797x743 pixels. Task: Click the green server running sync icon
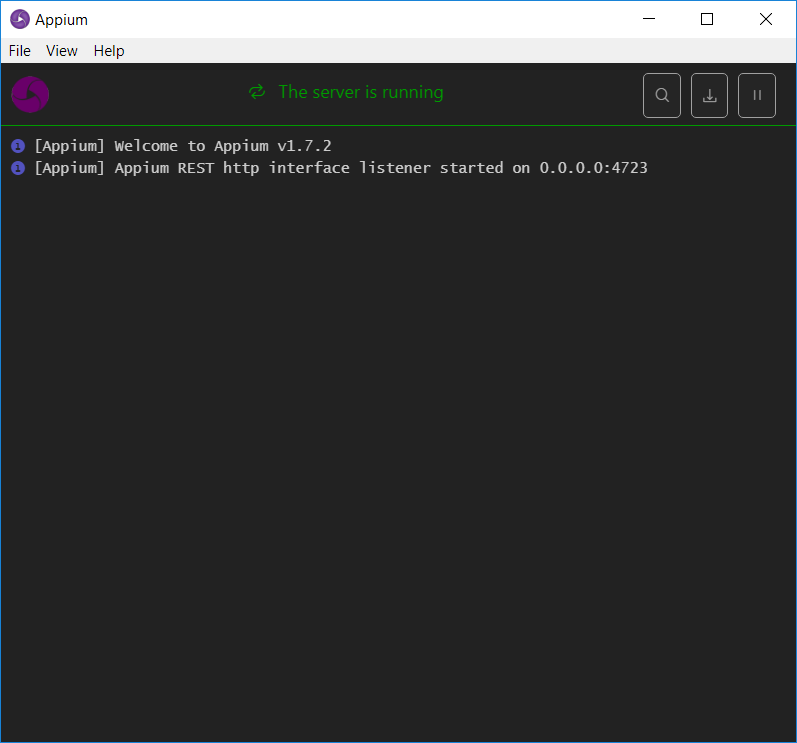257,92
